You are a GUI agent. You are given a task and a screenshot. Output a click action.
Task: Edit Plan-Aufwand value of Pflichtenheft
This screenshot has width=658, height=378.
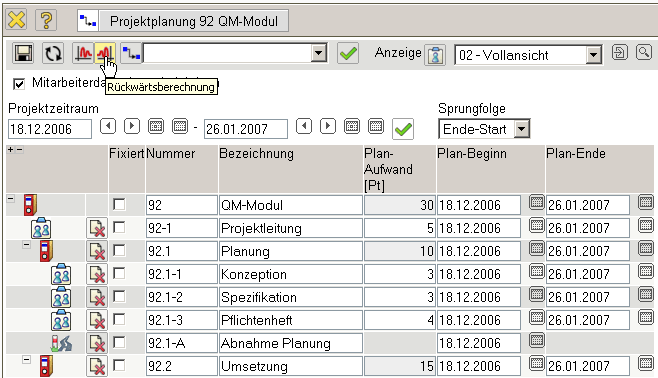400,321
